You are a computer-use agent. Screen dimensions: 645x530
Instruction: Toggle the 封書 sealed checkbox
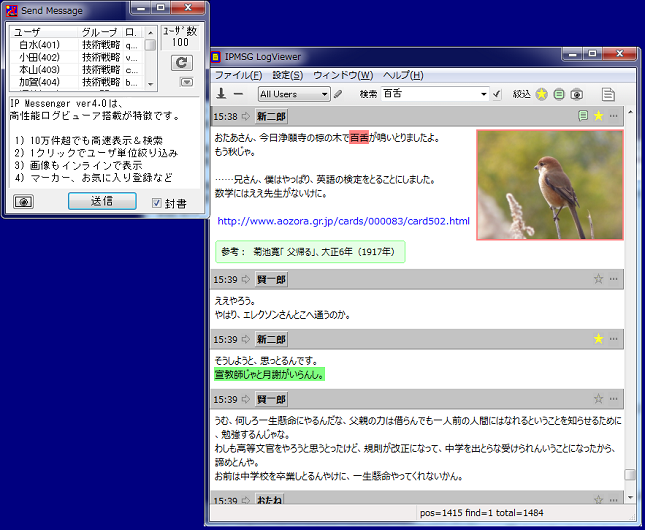point(156,202)
